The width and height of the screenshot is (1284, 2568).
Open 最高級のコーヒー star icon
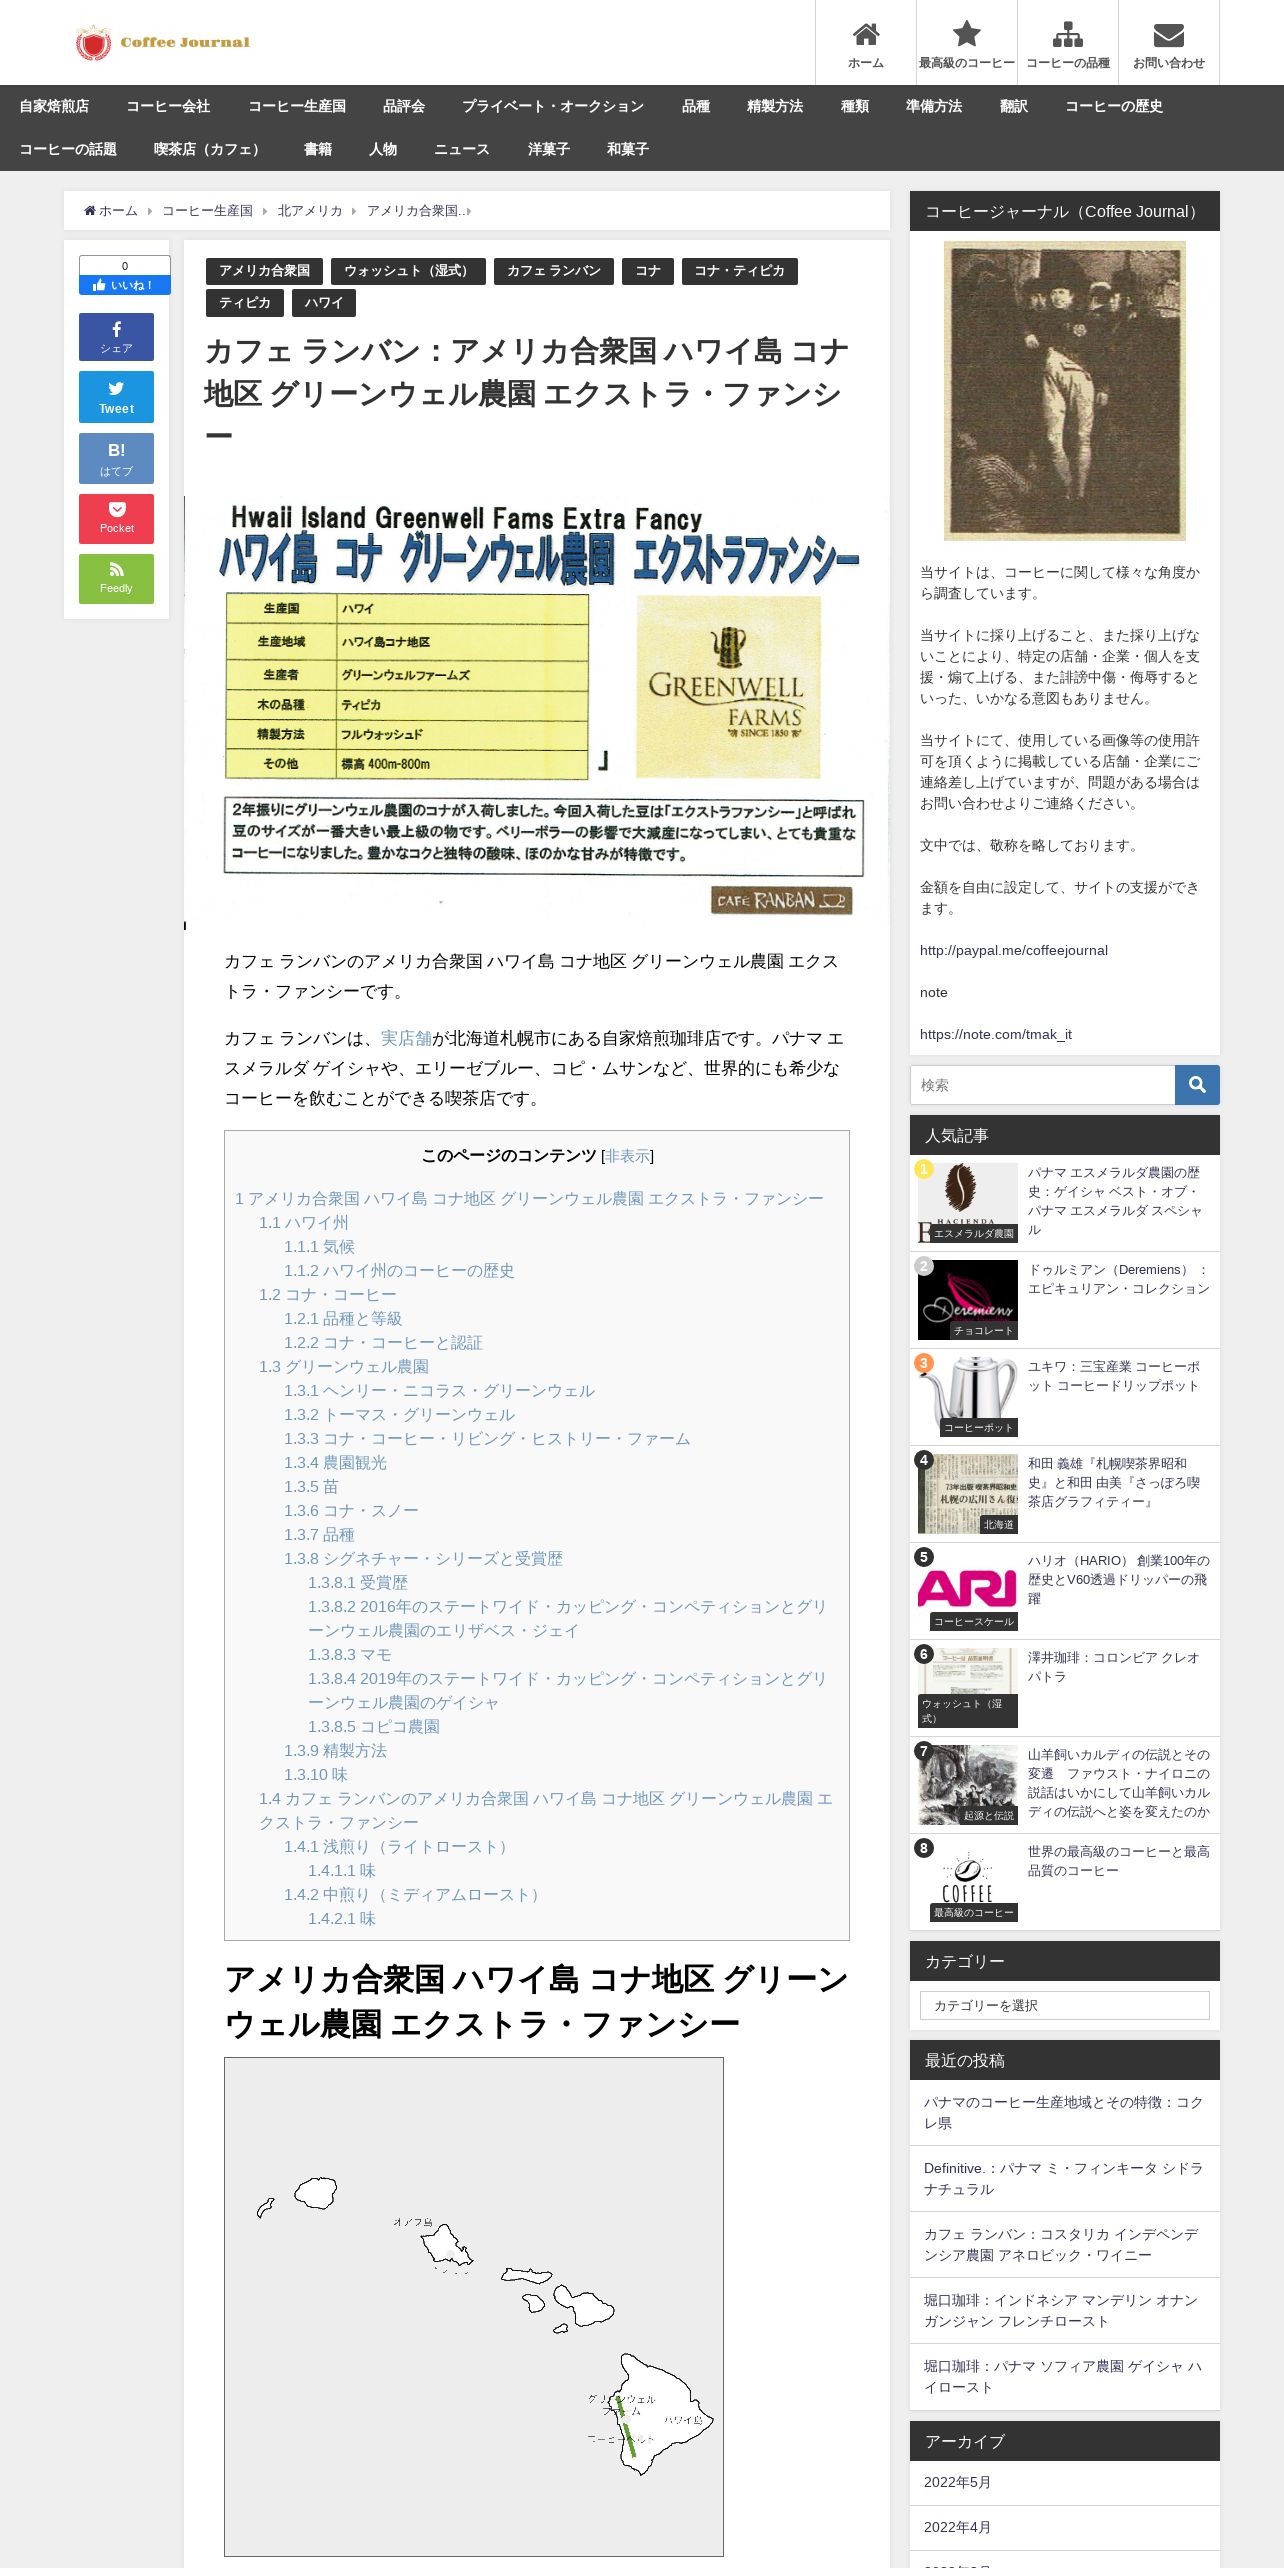pos(967,43)
